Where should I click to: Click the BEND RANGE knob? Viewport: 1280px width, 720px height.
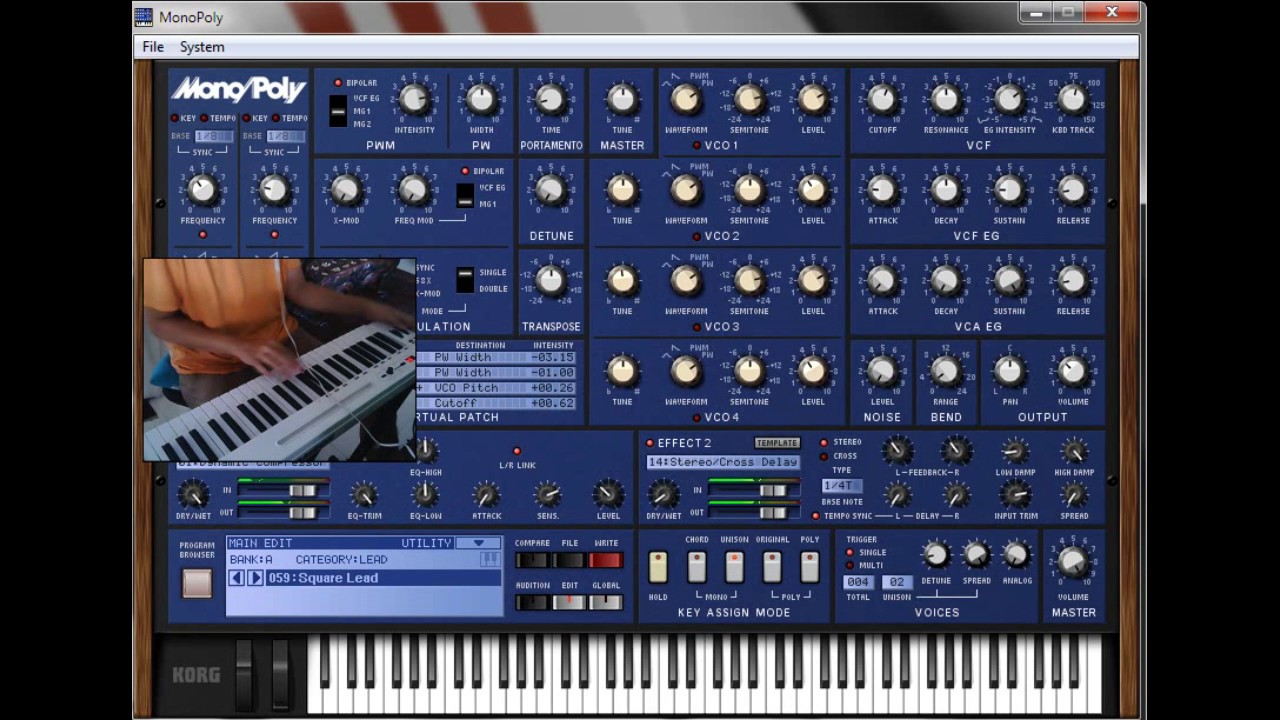pyautogui.click(x=946, y=371)
